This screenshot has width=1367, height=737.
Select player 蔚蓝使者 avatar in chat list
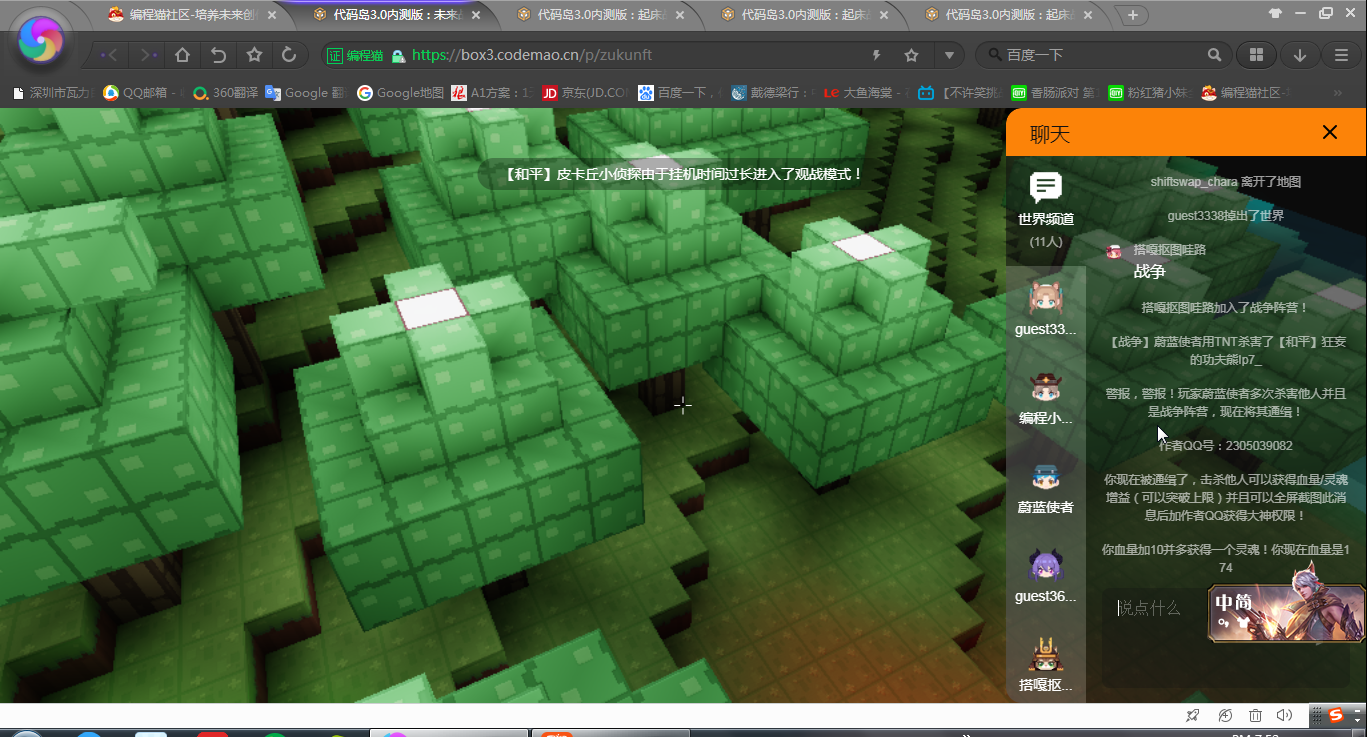coord(1046,477)
